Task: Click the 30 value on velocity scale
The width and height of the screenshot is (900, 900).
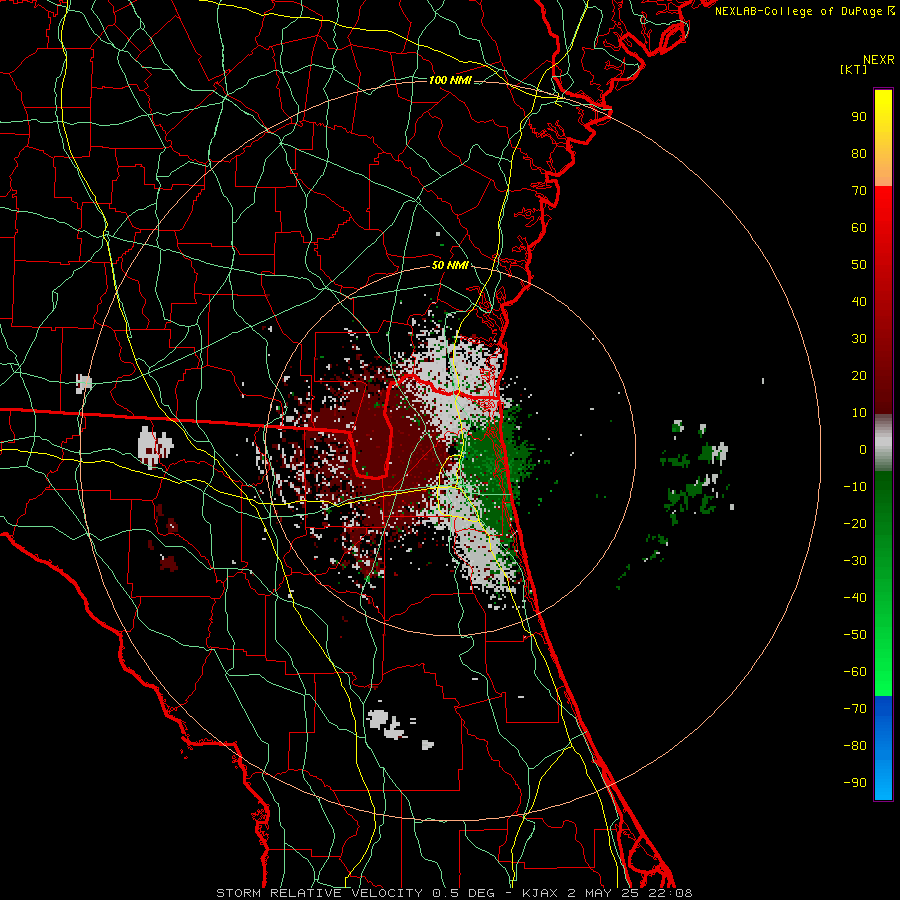Action: [859, 339]
